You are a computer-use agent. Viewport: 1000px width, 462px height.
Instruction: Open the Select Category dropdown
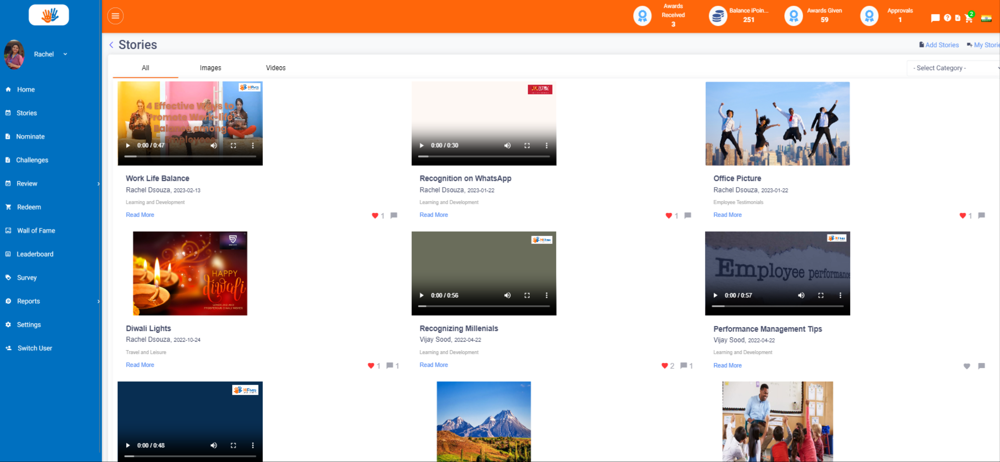coord(953,68)
